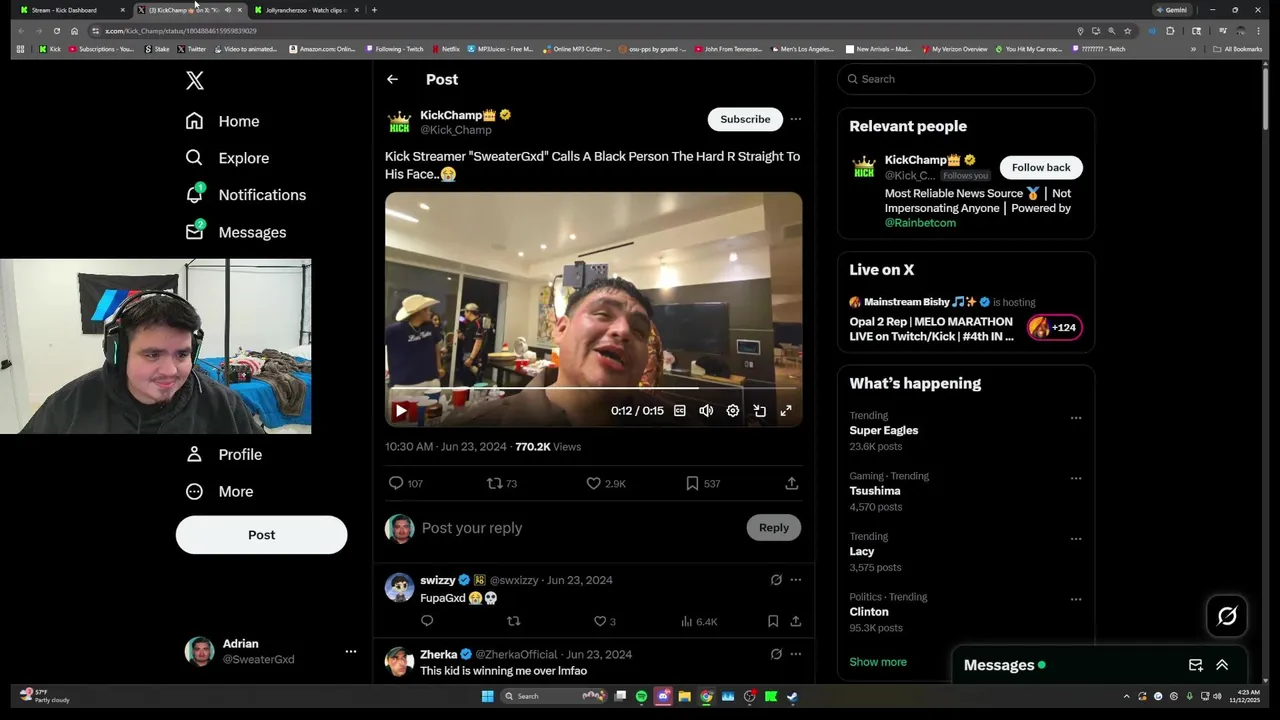
Task: Open Lacy trend options
Action: (1076, 539)
